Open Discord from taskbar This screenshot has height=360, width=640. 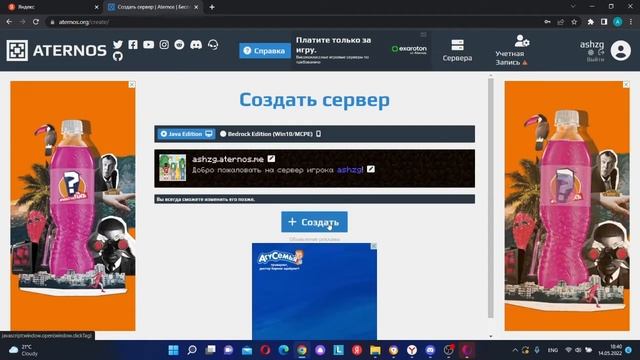coord(430,350)
